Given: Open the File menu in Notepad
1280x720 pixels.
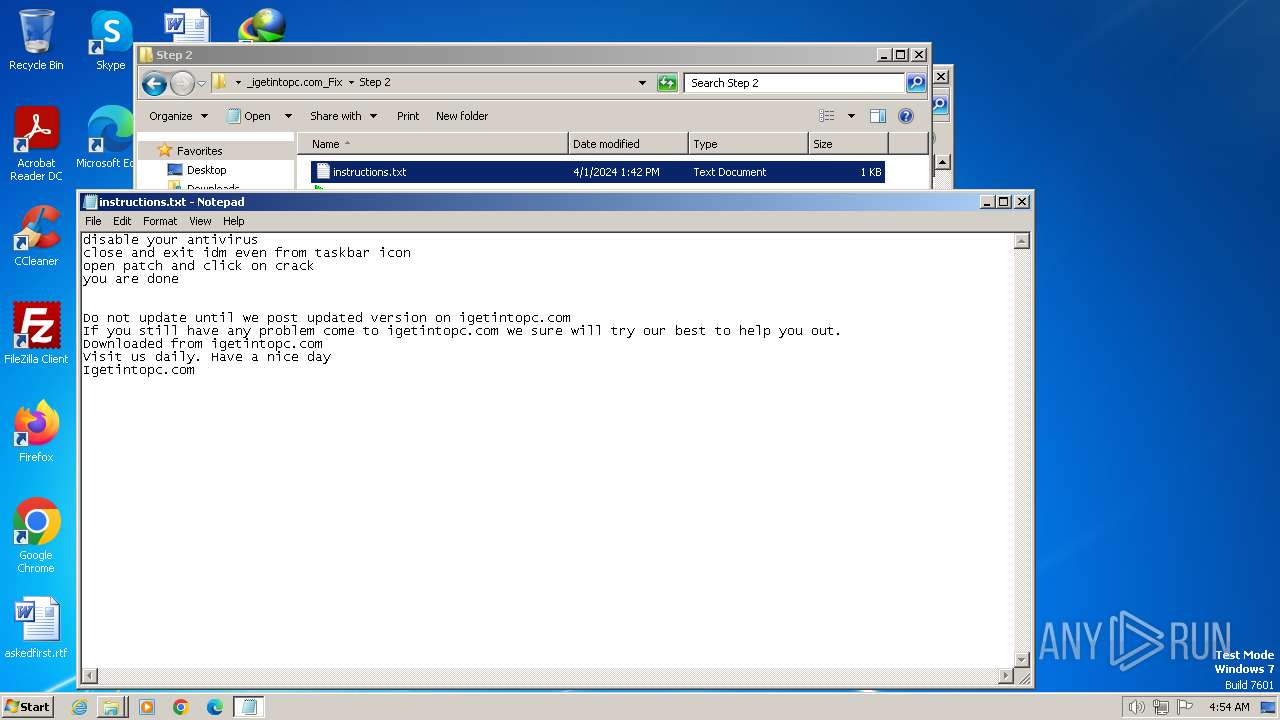Looking at the screenshot, I should pyautogui.click(x=93, y=221).
